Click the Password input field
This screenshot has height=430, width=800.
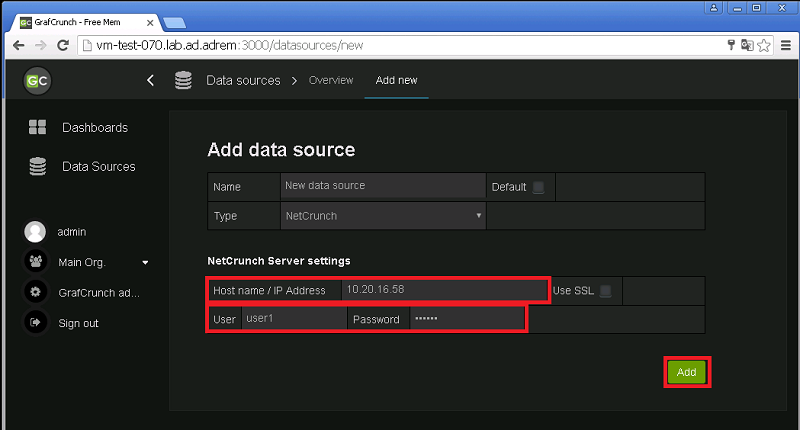click(467, 318)
